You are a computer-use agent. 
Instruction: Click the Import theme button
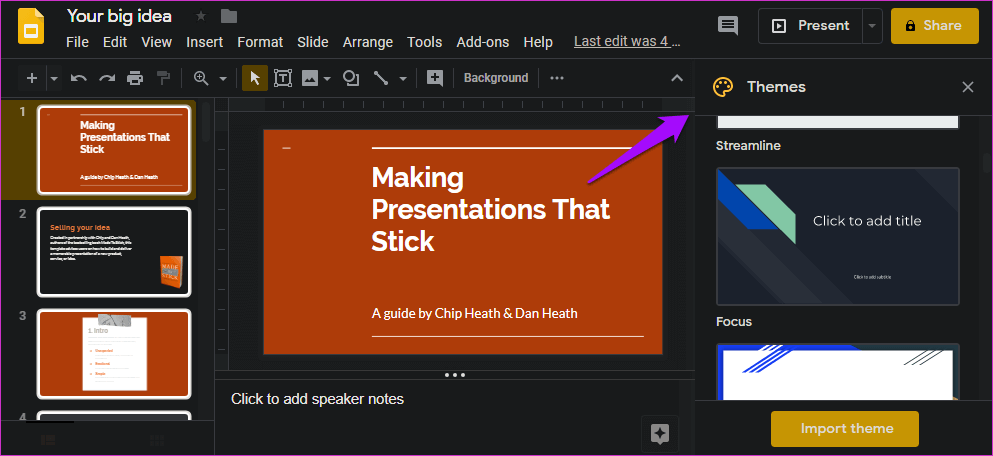(845, 429)
